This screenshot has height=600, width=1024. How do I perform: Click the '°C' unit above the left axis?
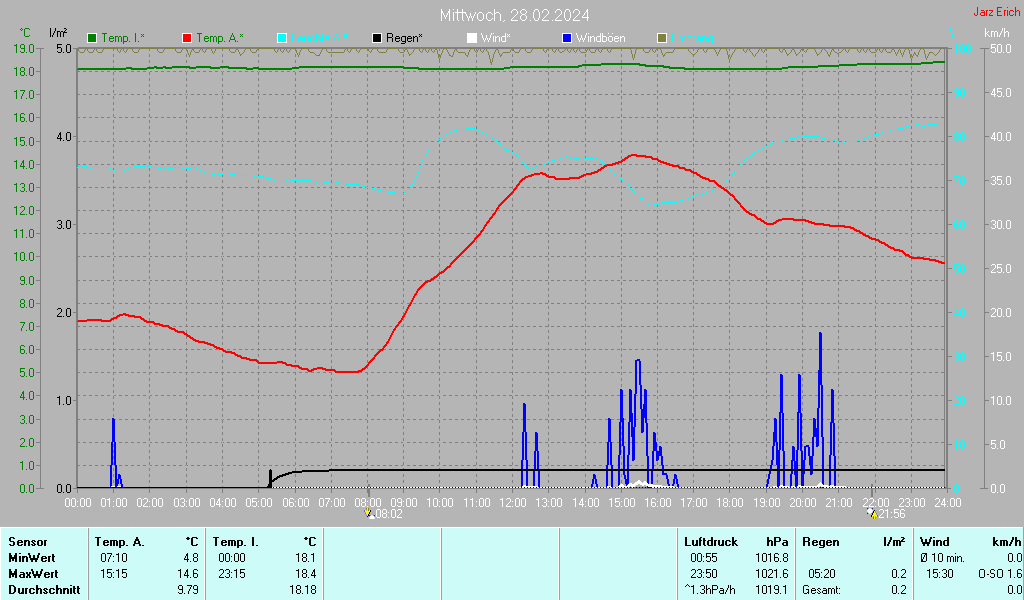[x=25, y=33]
